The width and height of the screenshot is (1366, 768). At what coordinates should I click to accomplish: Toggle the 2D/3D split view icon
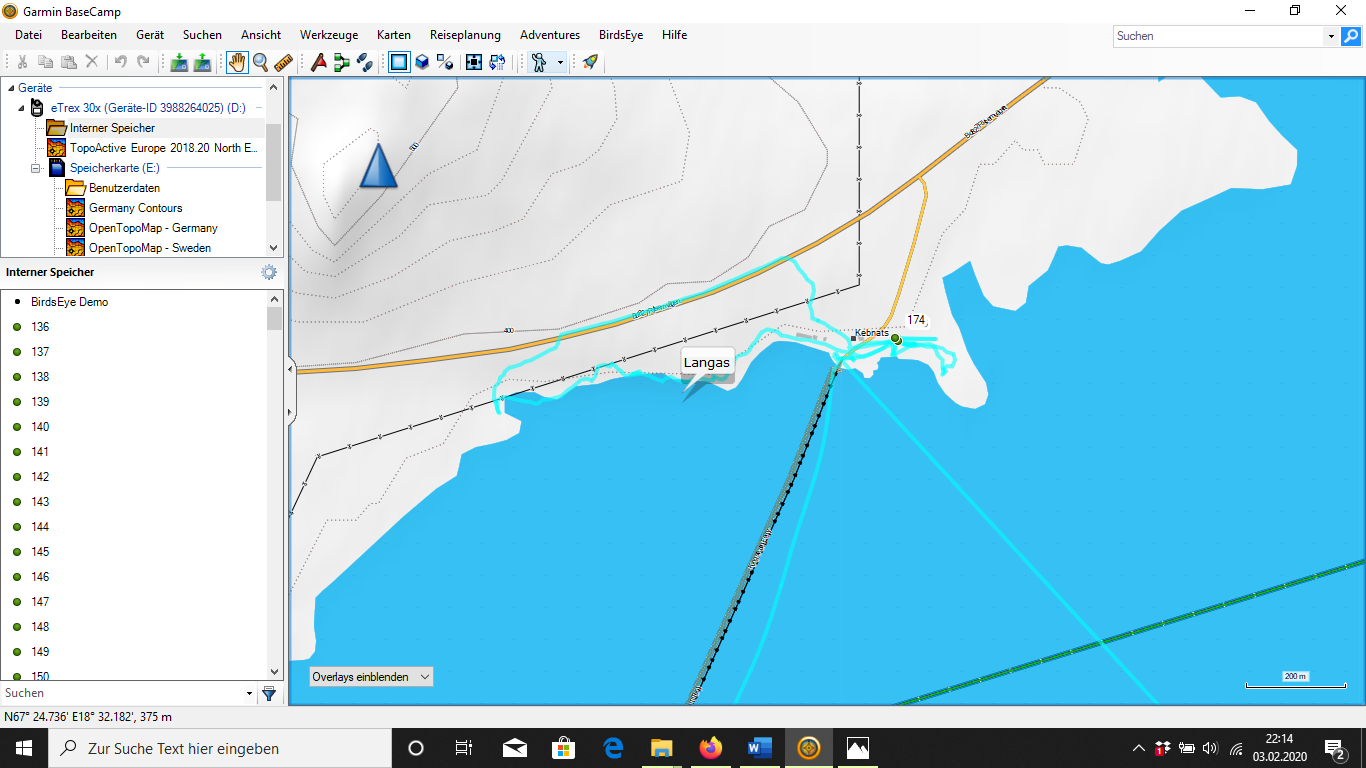(x=445, y=62)
